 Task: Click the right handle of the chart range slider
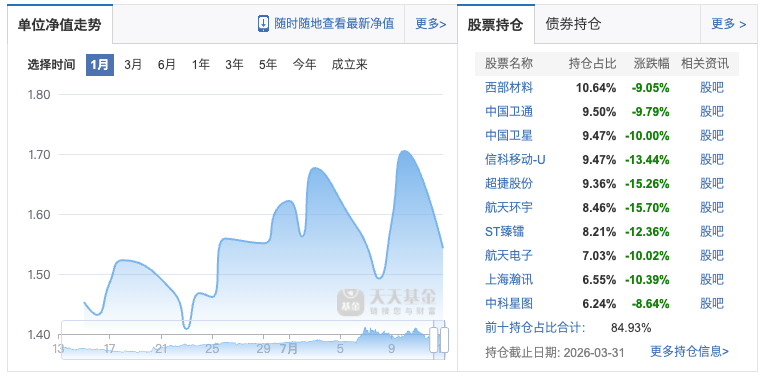(444, 339)
